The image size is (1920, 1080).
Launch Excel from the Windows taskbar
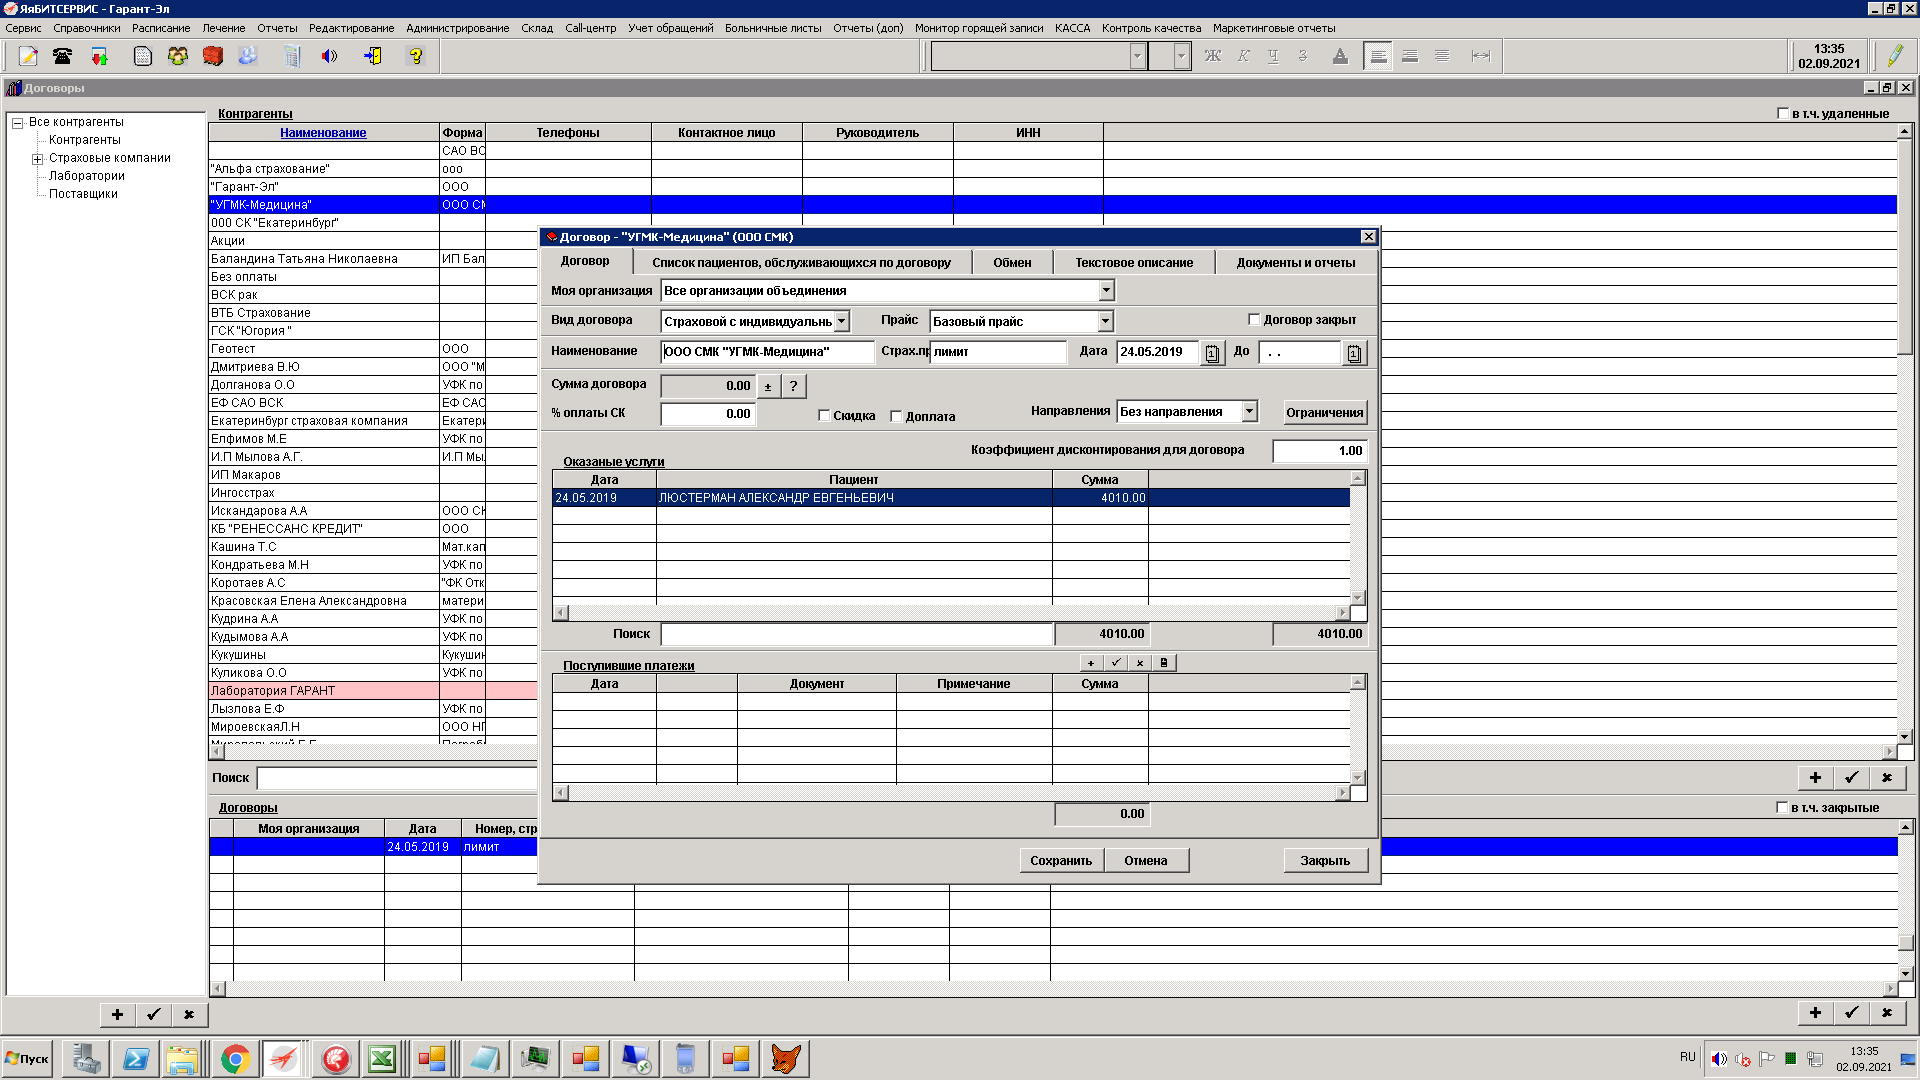(382, 1059)
